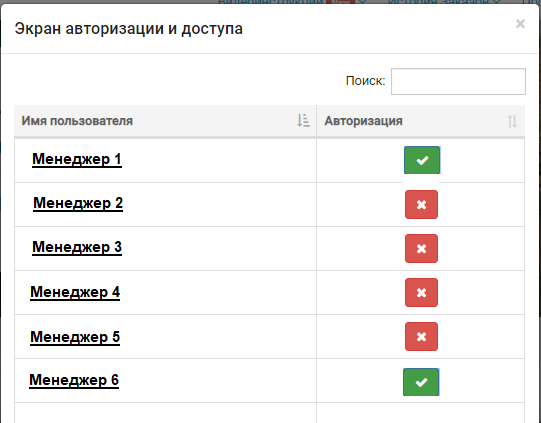This screenshot has width=541, height=423.
Task: Toggle green authorization checkmark for Менеджер 1
Action: (422, 160)
